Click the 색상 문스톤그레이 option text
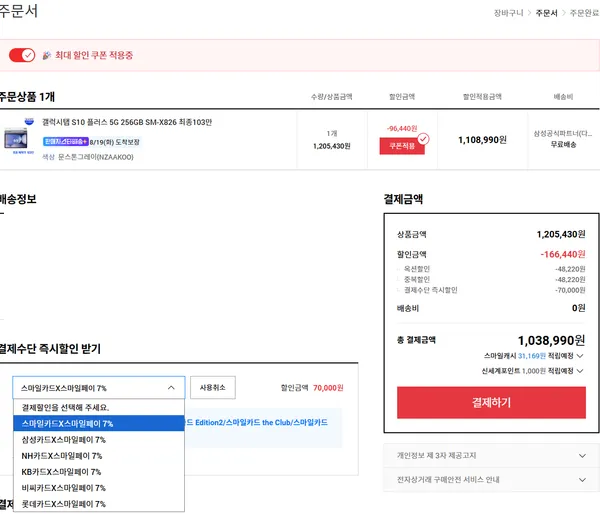 (88, 157)
